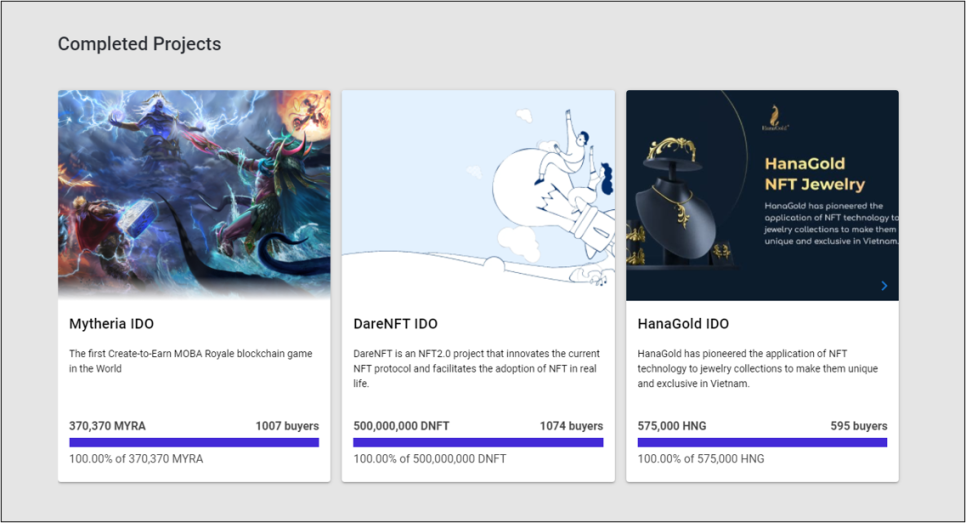This screenshot has height=523, width=966.
Task: Click '100.00% of 575,000 HNG' text
Action: [700, 459]
